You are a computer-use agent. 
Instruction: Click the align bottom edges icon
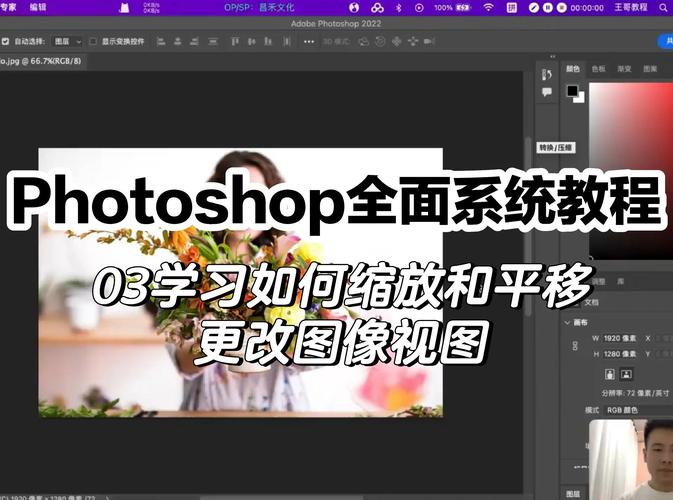[x=268, y=41]
